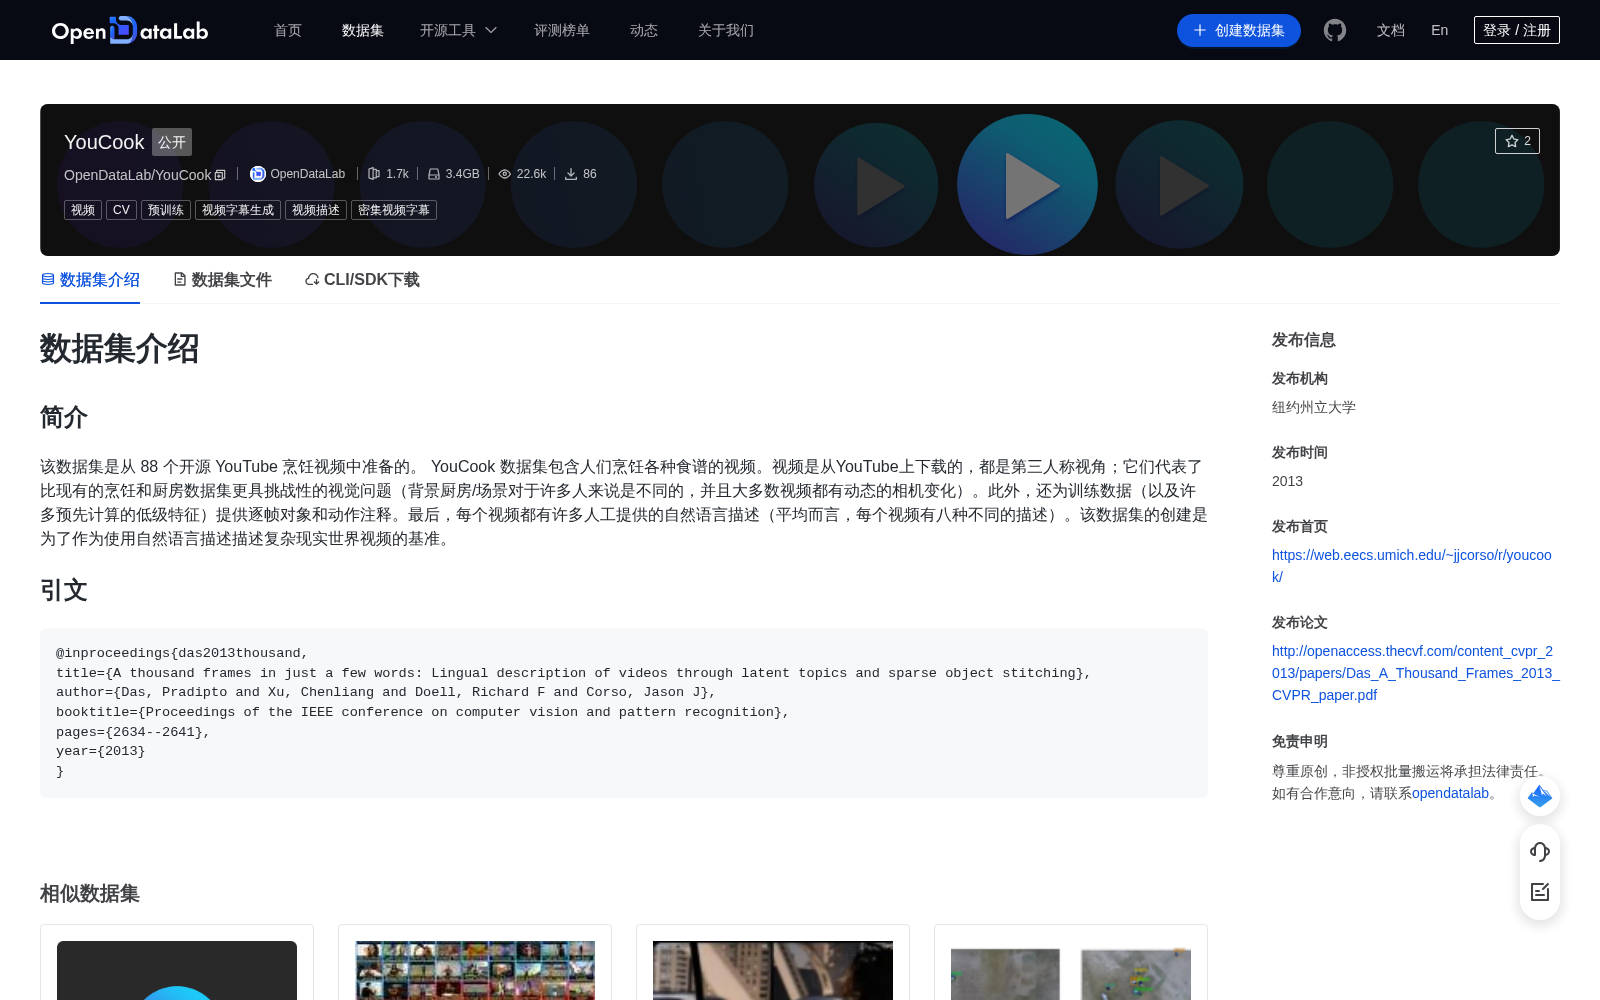Switch language to En
The image size is (1600, 1000).
click(x=1440, y=30)
